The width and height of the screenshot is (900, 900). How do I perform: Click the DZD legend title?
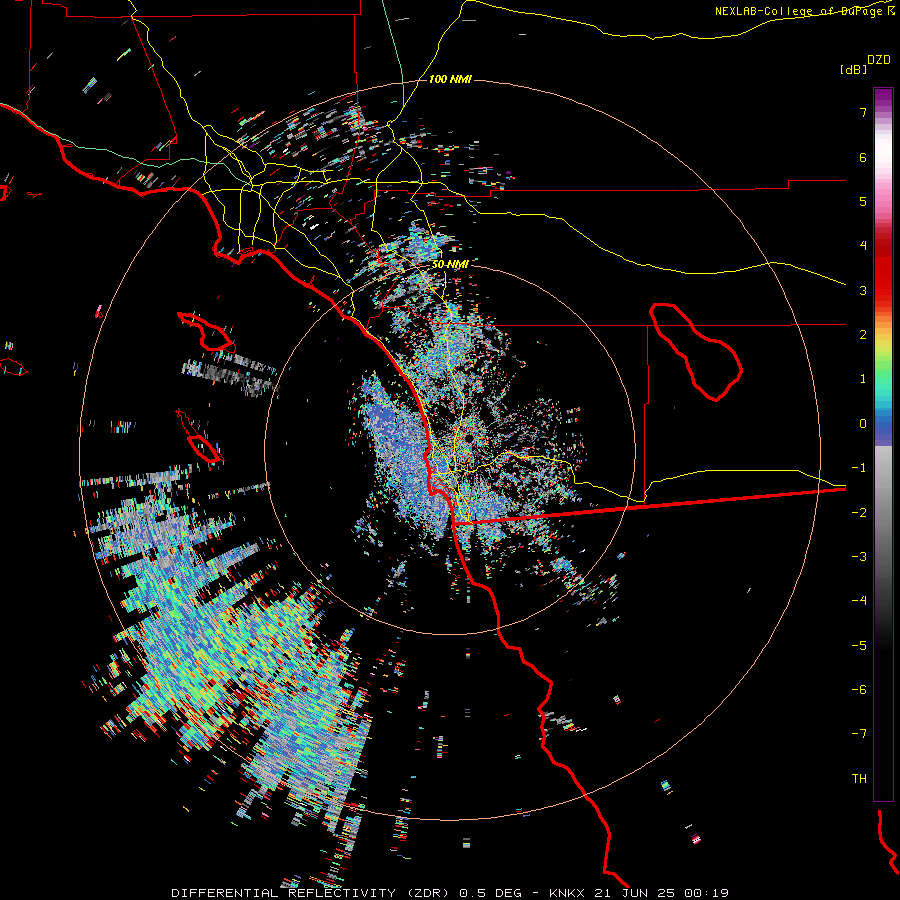(879, 60)
